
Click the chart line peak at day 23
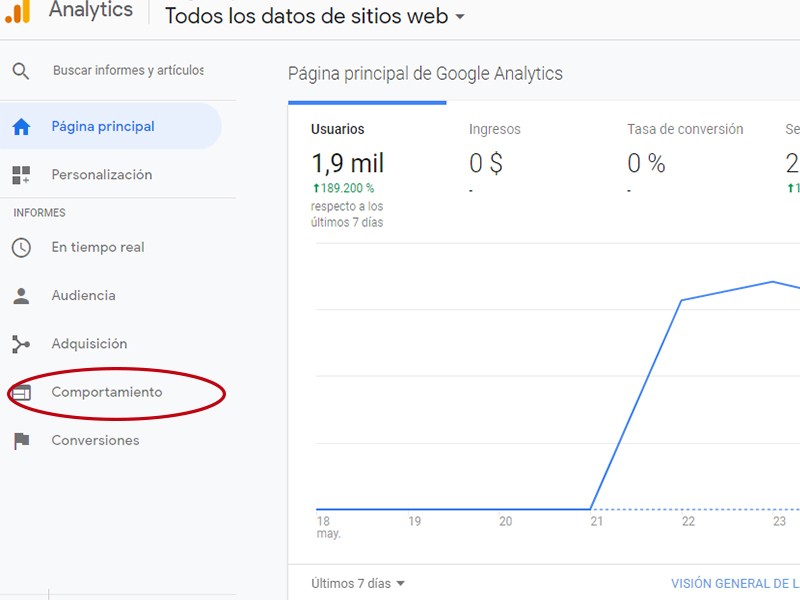click(773, 282)
